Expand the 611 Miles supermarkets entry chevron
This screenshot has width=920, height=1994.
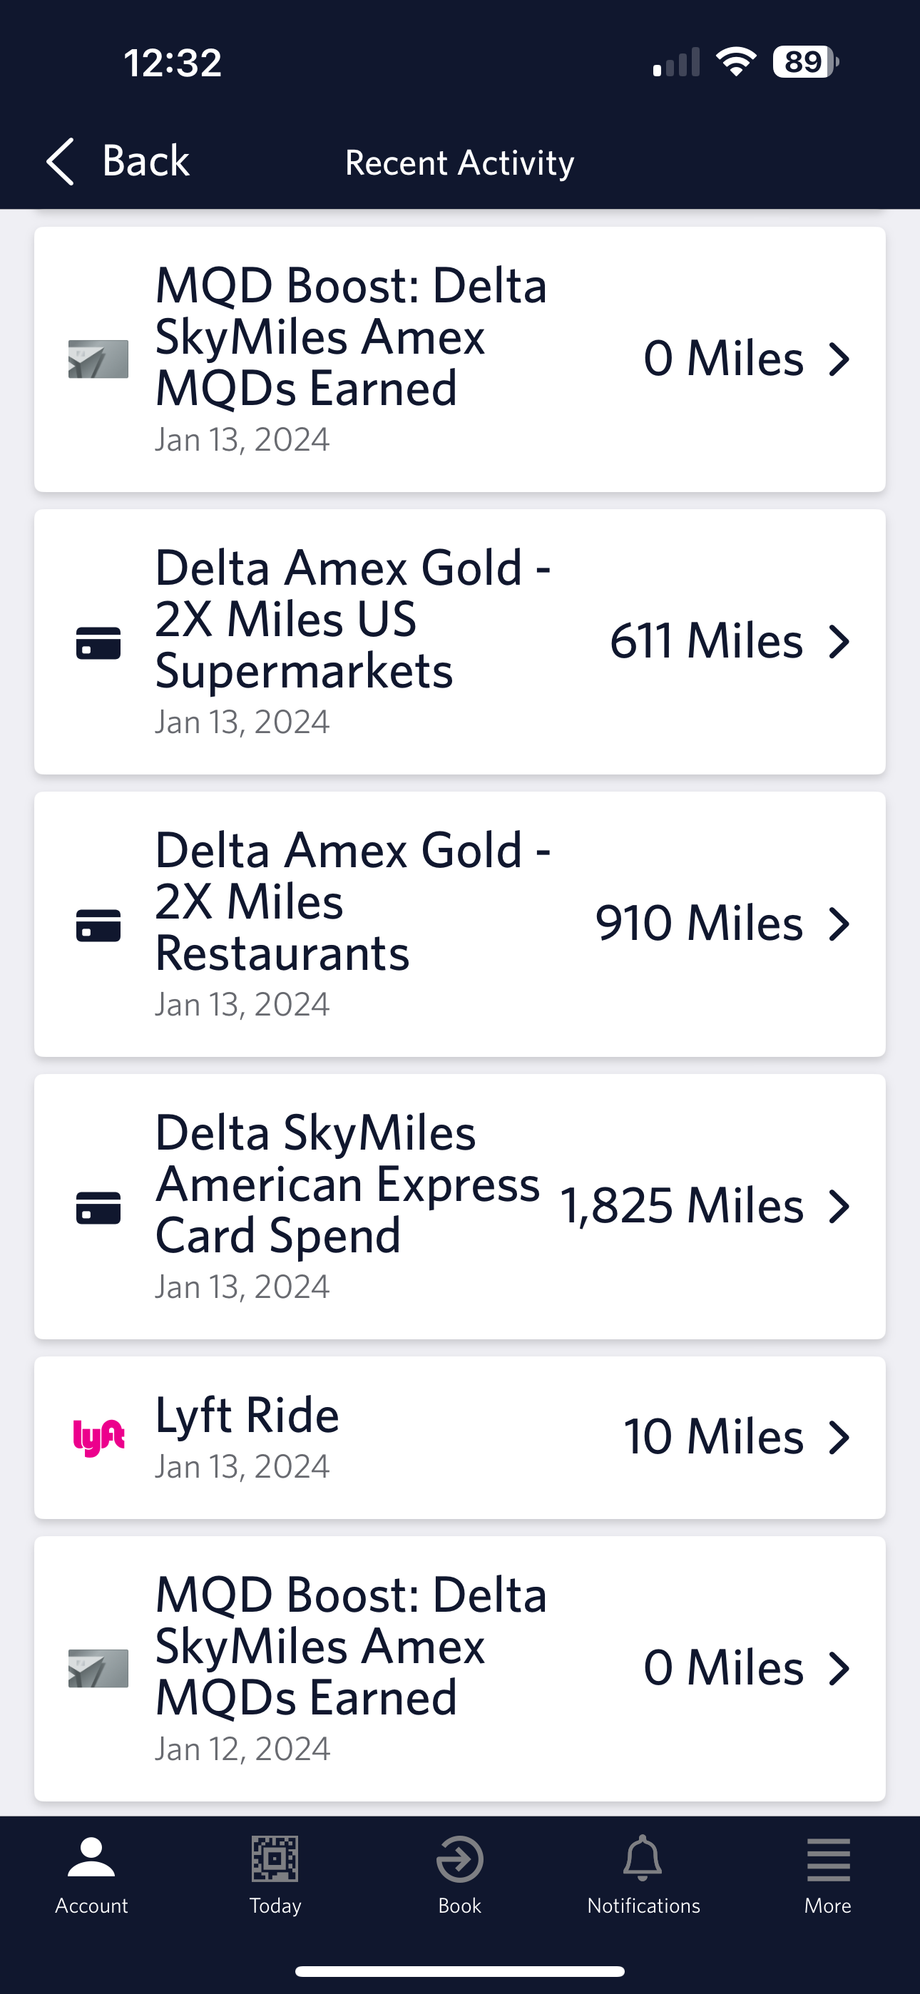[x=840, y=642]
